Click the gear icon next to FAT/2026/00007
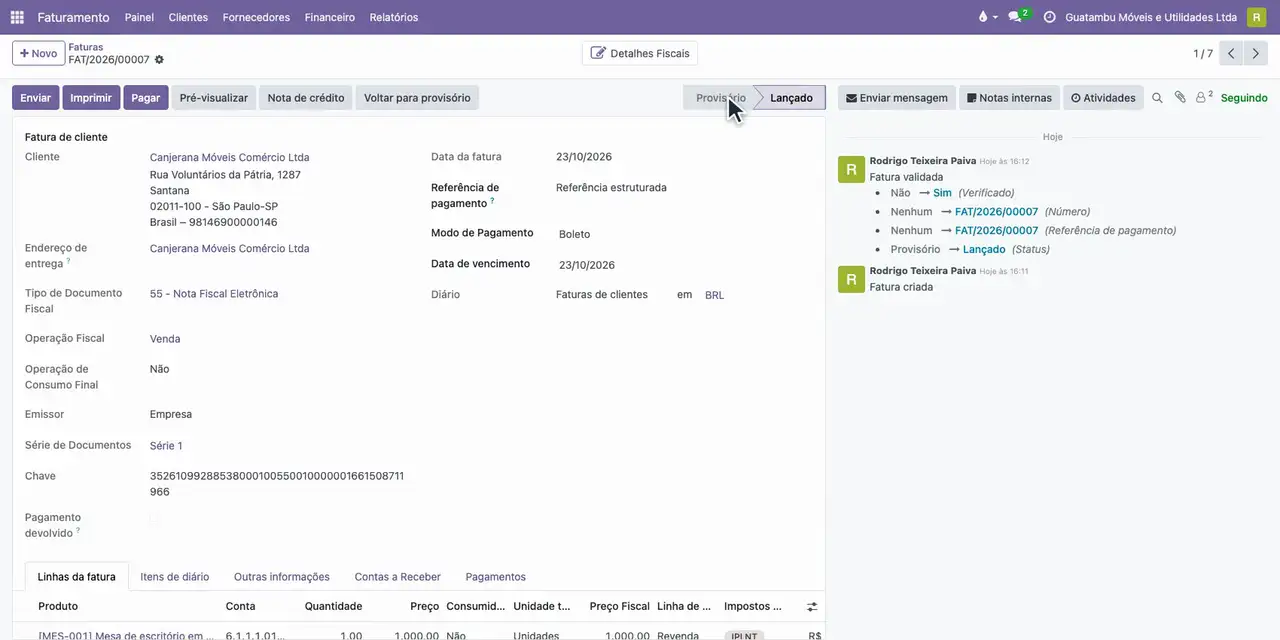Screen dimensions: 1280x640 (x=159, y=60)
